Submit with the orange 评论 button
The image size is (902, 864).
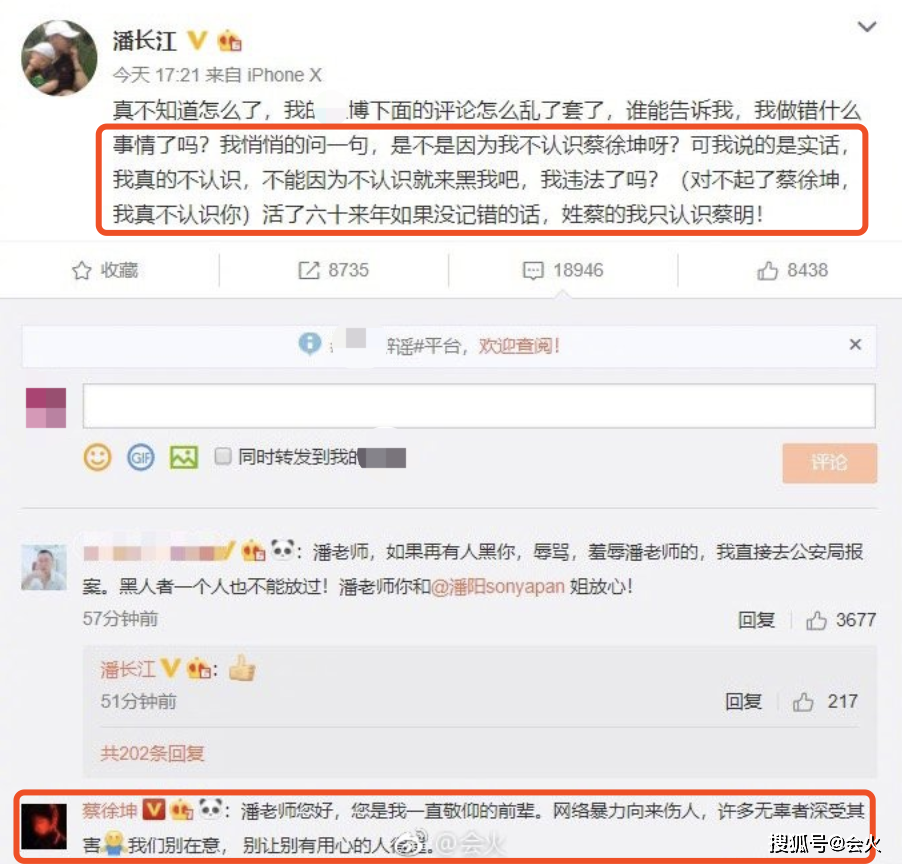point(830,463)
